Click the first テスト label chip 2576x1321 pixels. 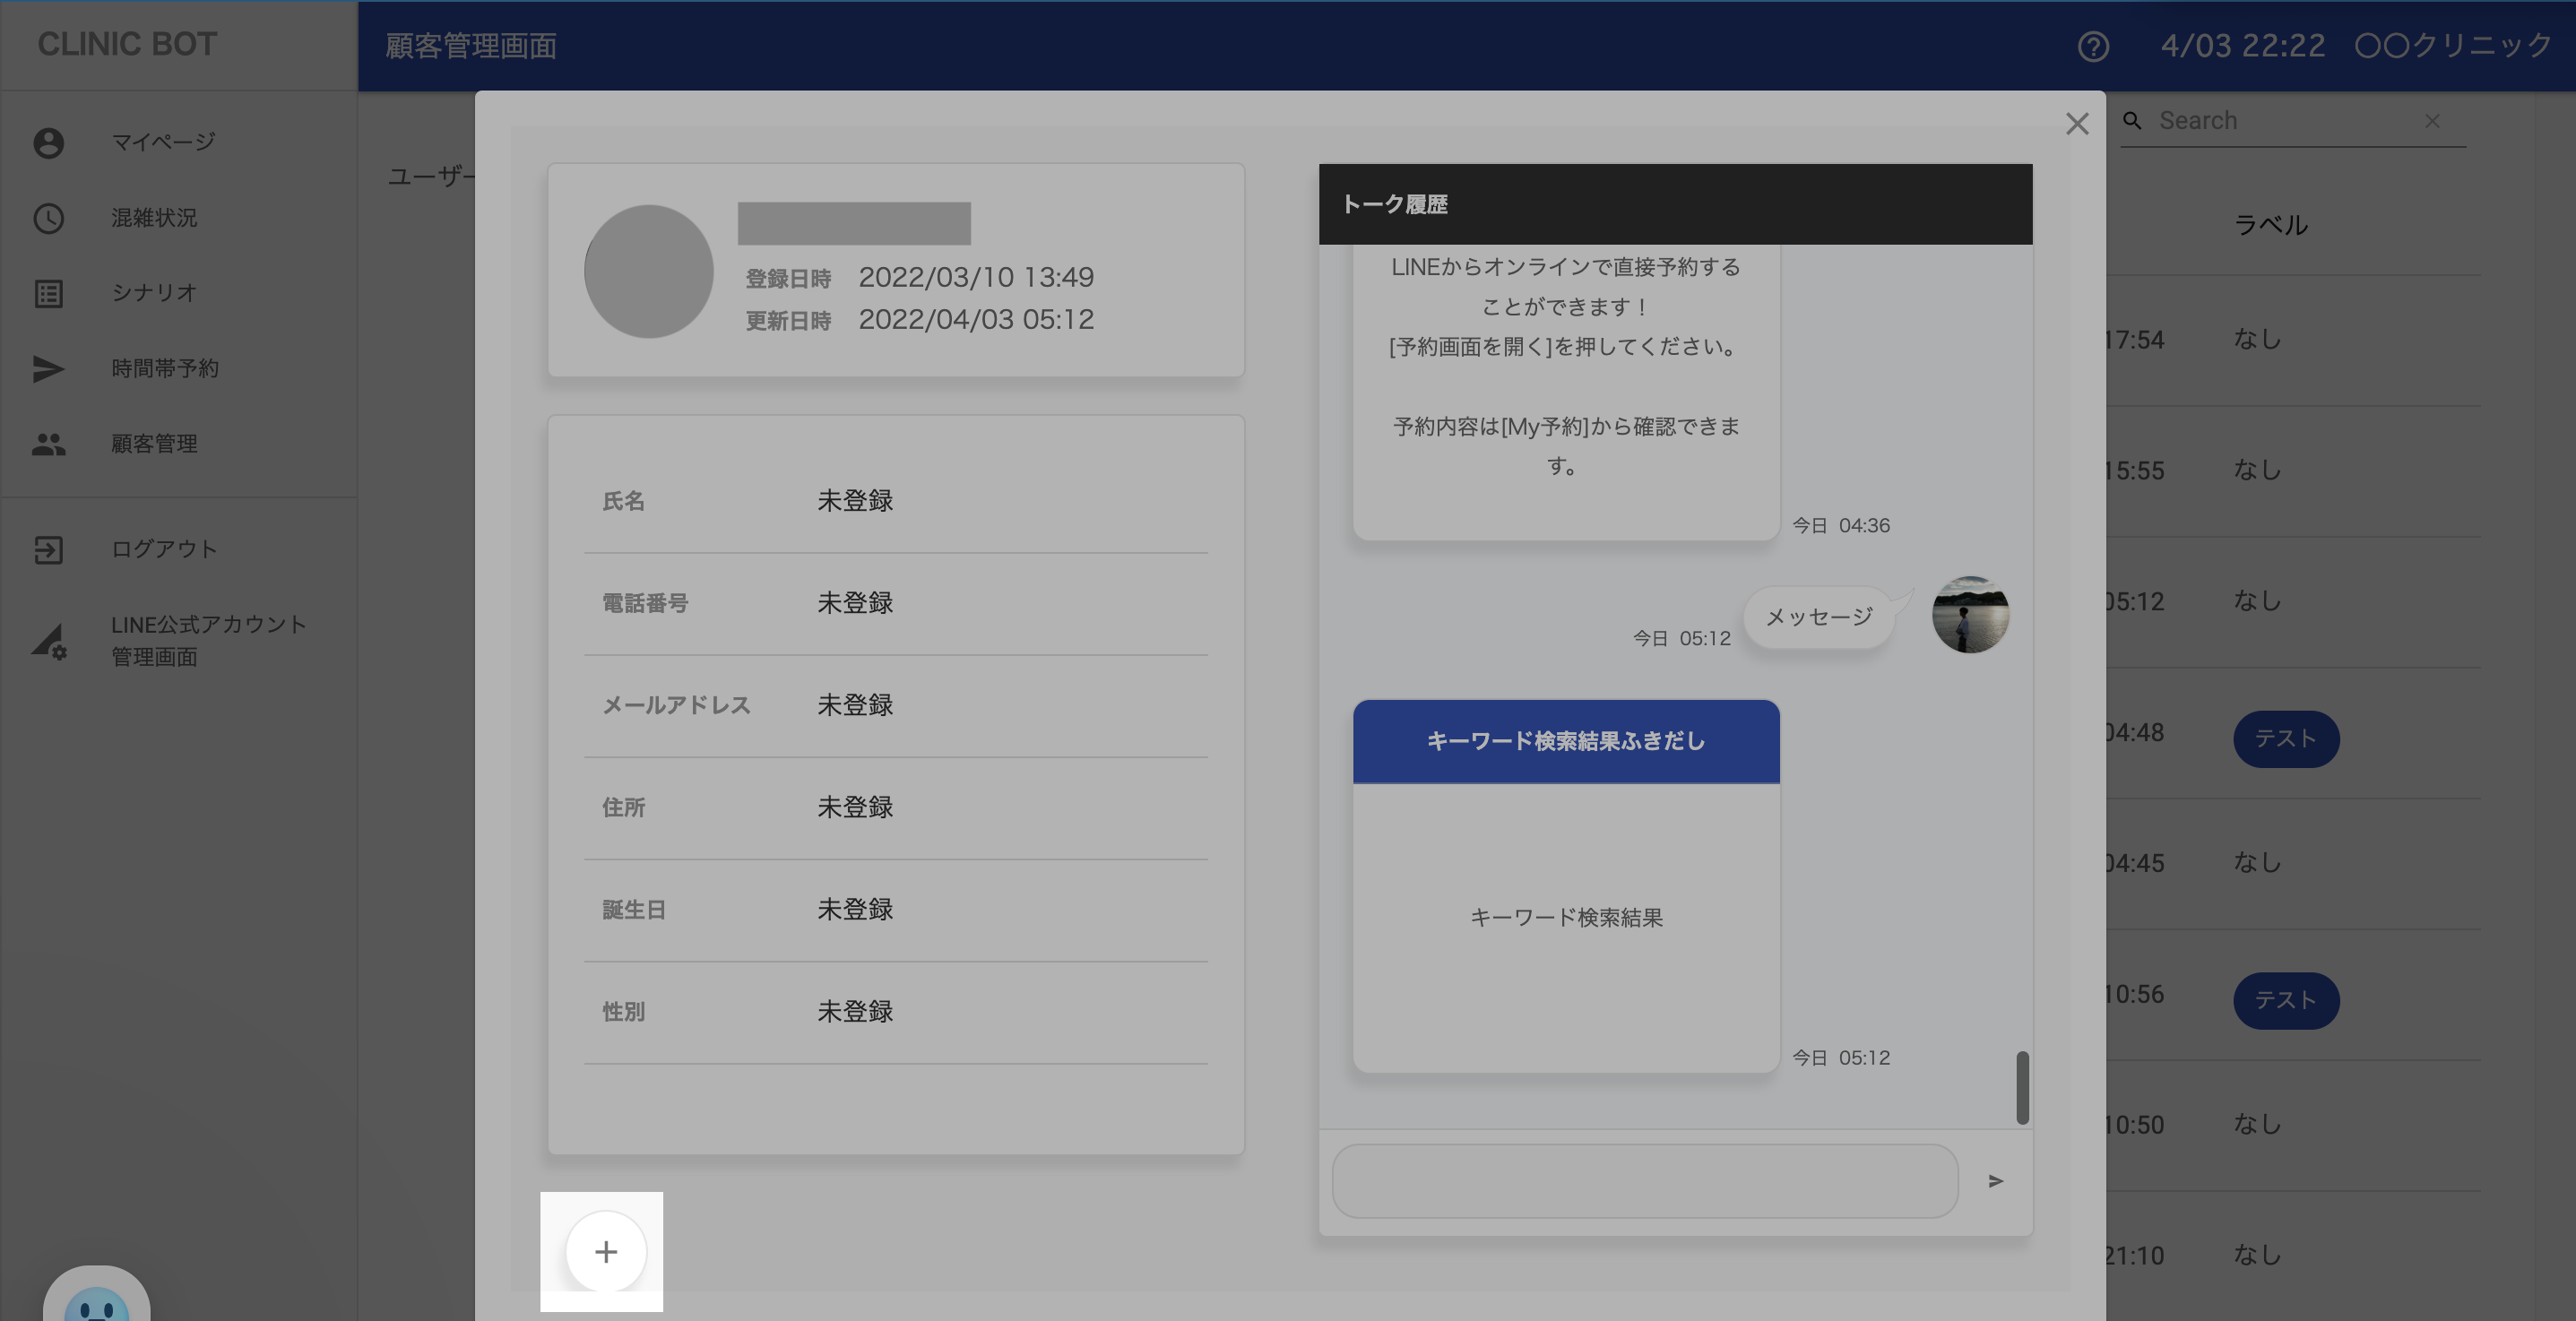(2285, 739)
